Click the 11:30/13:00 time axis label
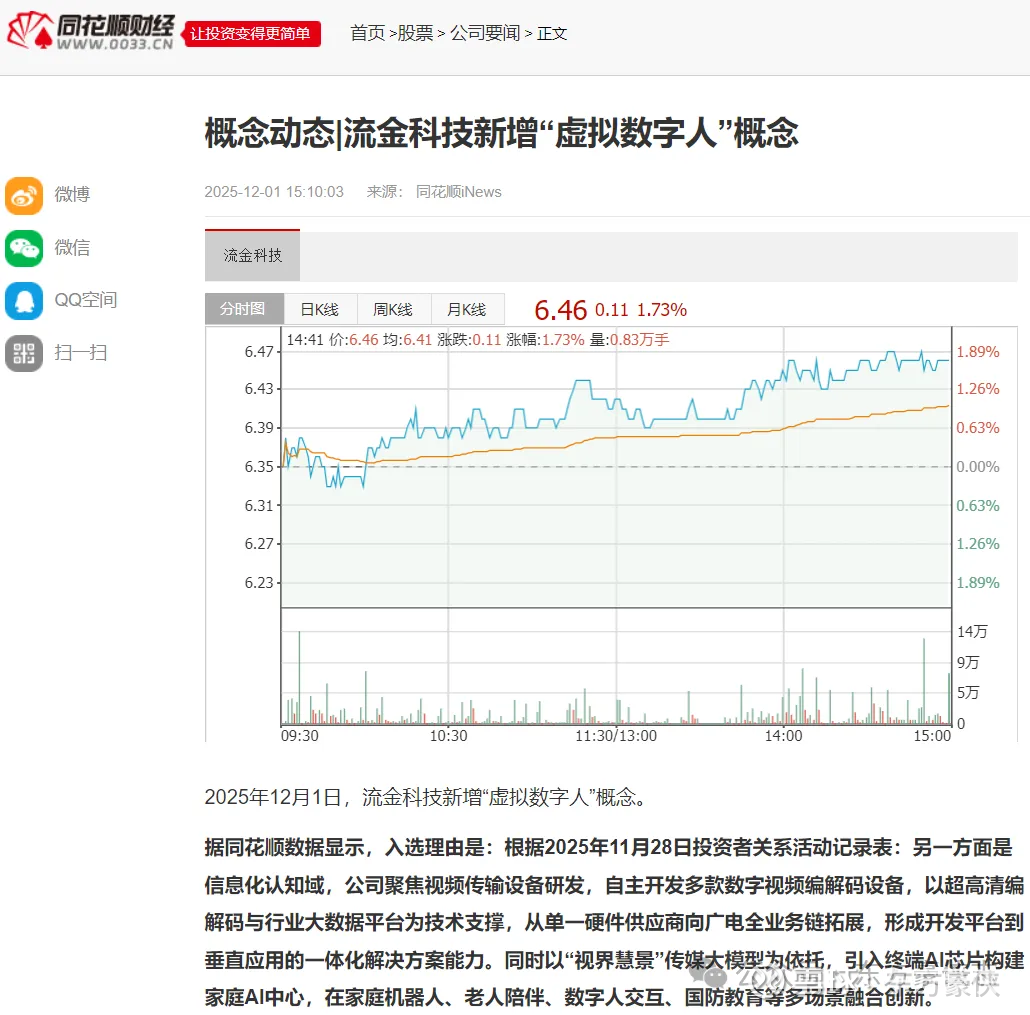The image size is (1030, 1015). tap(616, 736)
